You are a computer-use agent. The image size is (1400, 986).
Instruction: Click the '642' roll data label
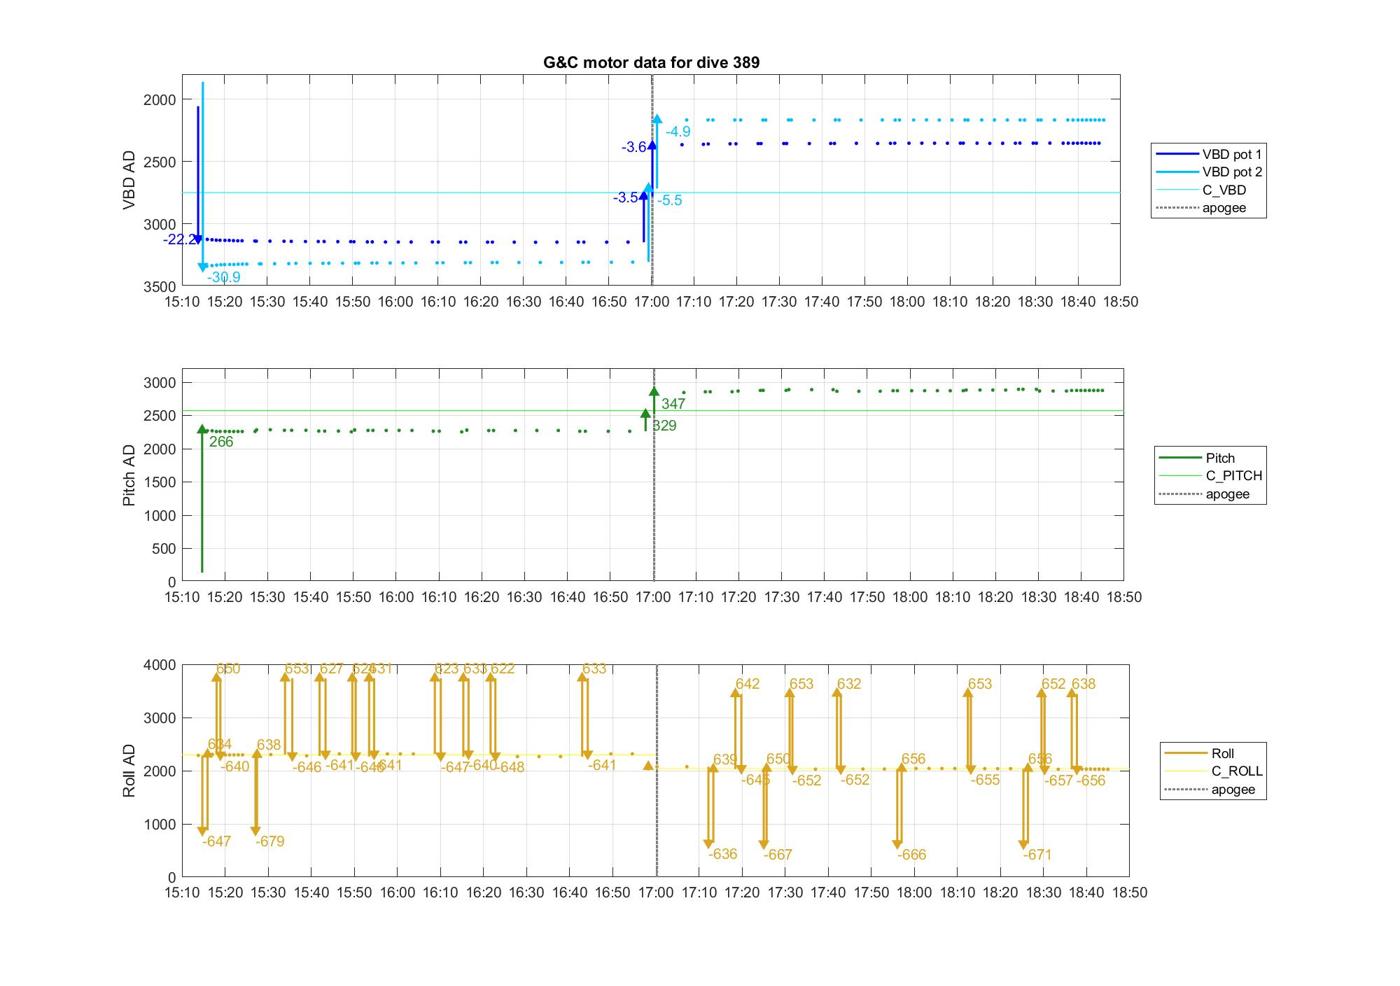pyautogui.click(x=747, y=684)
